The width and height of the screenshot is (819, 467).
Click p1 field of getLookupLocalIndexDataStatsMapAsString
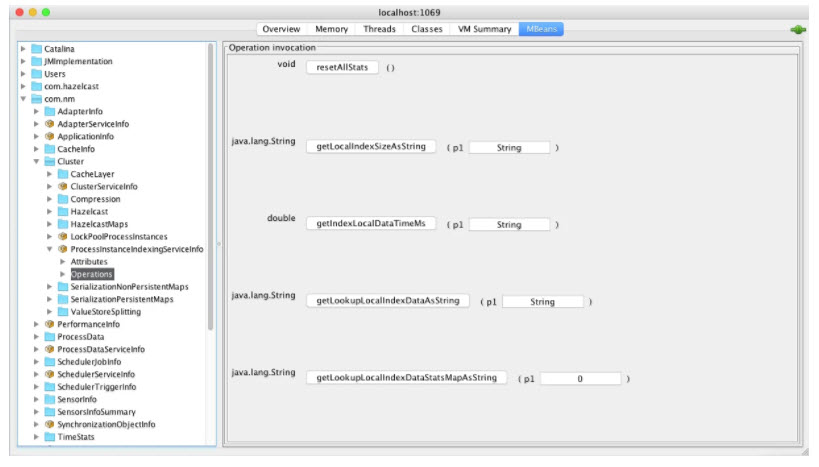tap(581, 379)
